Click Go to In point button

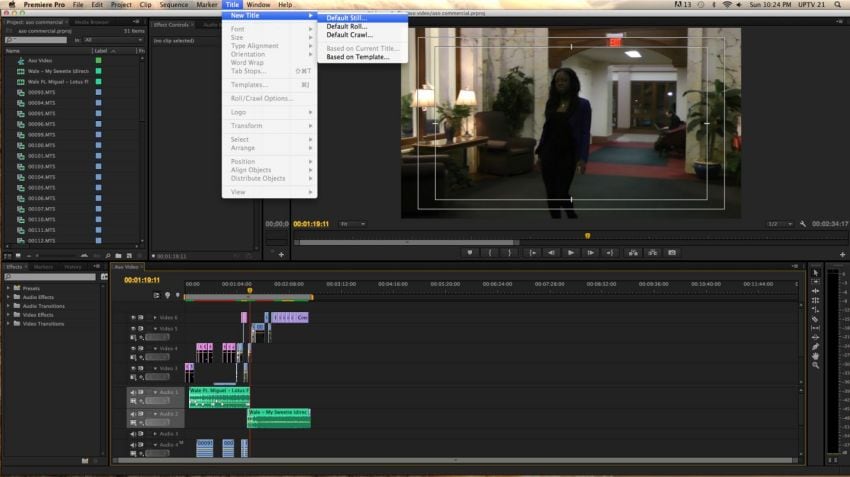tap(532, 253)
